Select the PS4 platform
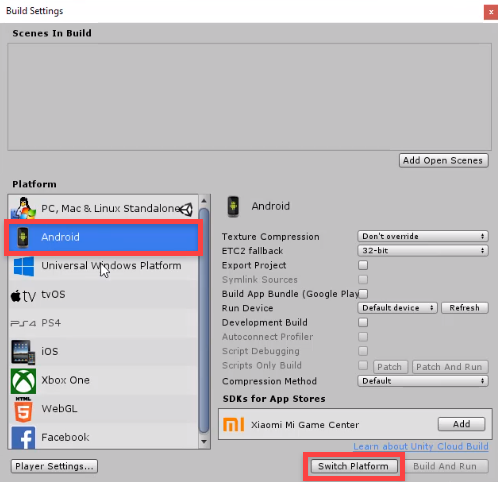 pyautogui.click(x=103, y=323)
